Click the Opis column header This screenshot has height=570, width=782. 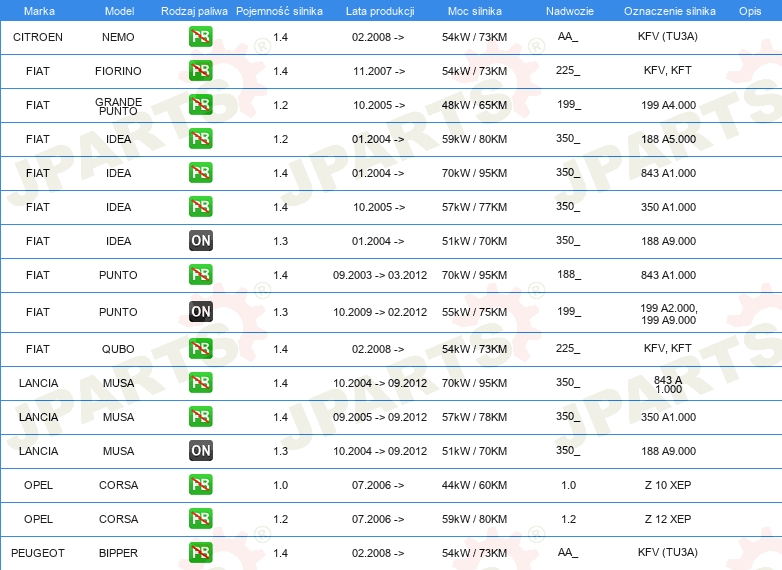click(x=750, y=11)
